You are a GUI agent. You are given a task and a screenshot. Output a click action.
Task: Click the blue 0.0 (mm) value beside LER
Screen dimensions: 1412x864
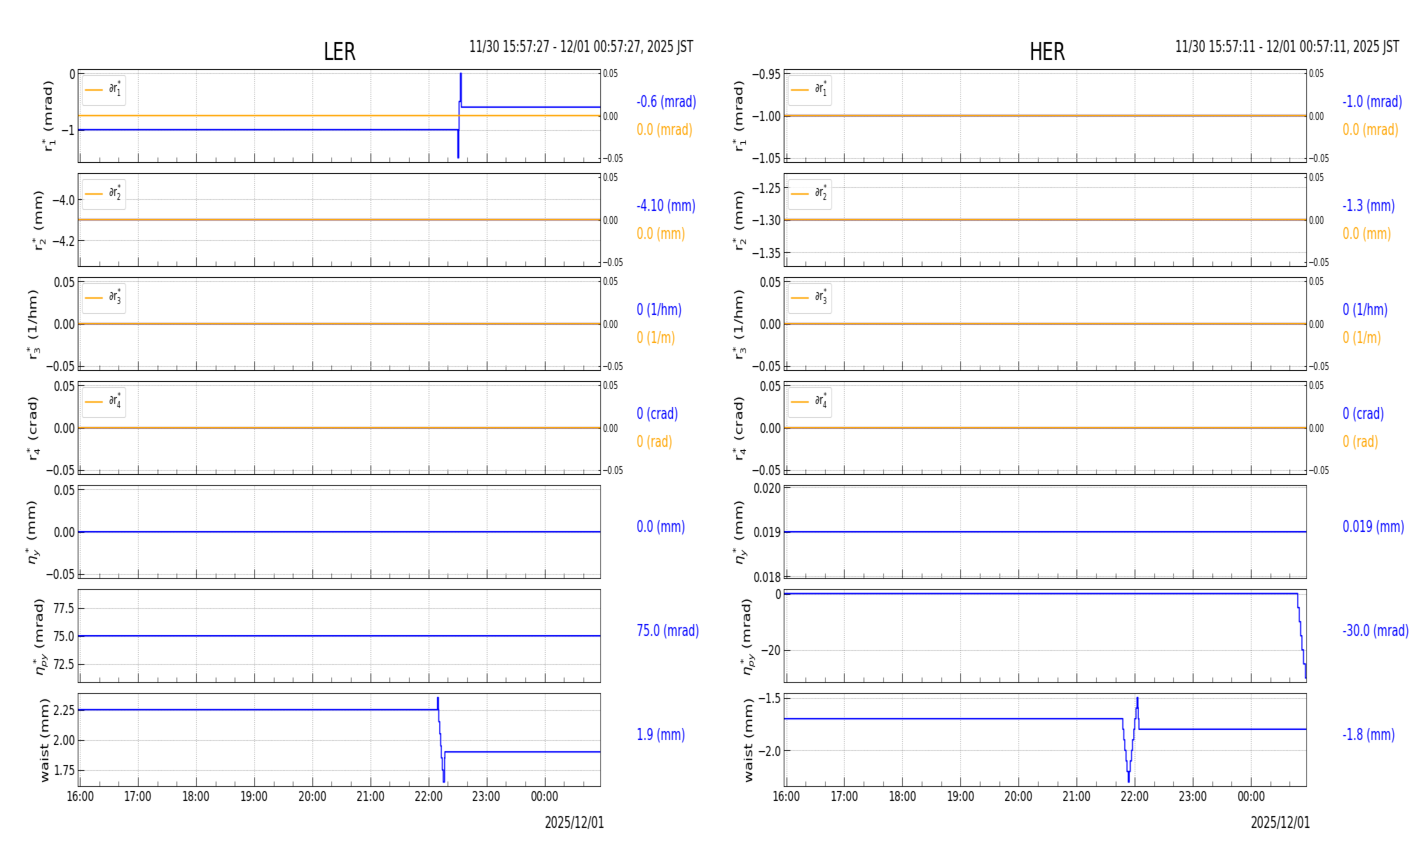click(x=661, y=527)
